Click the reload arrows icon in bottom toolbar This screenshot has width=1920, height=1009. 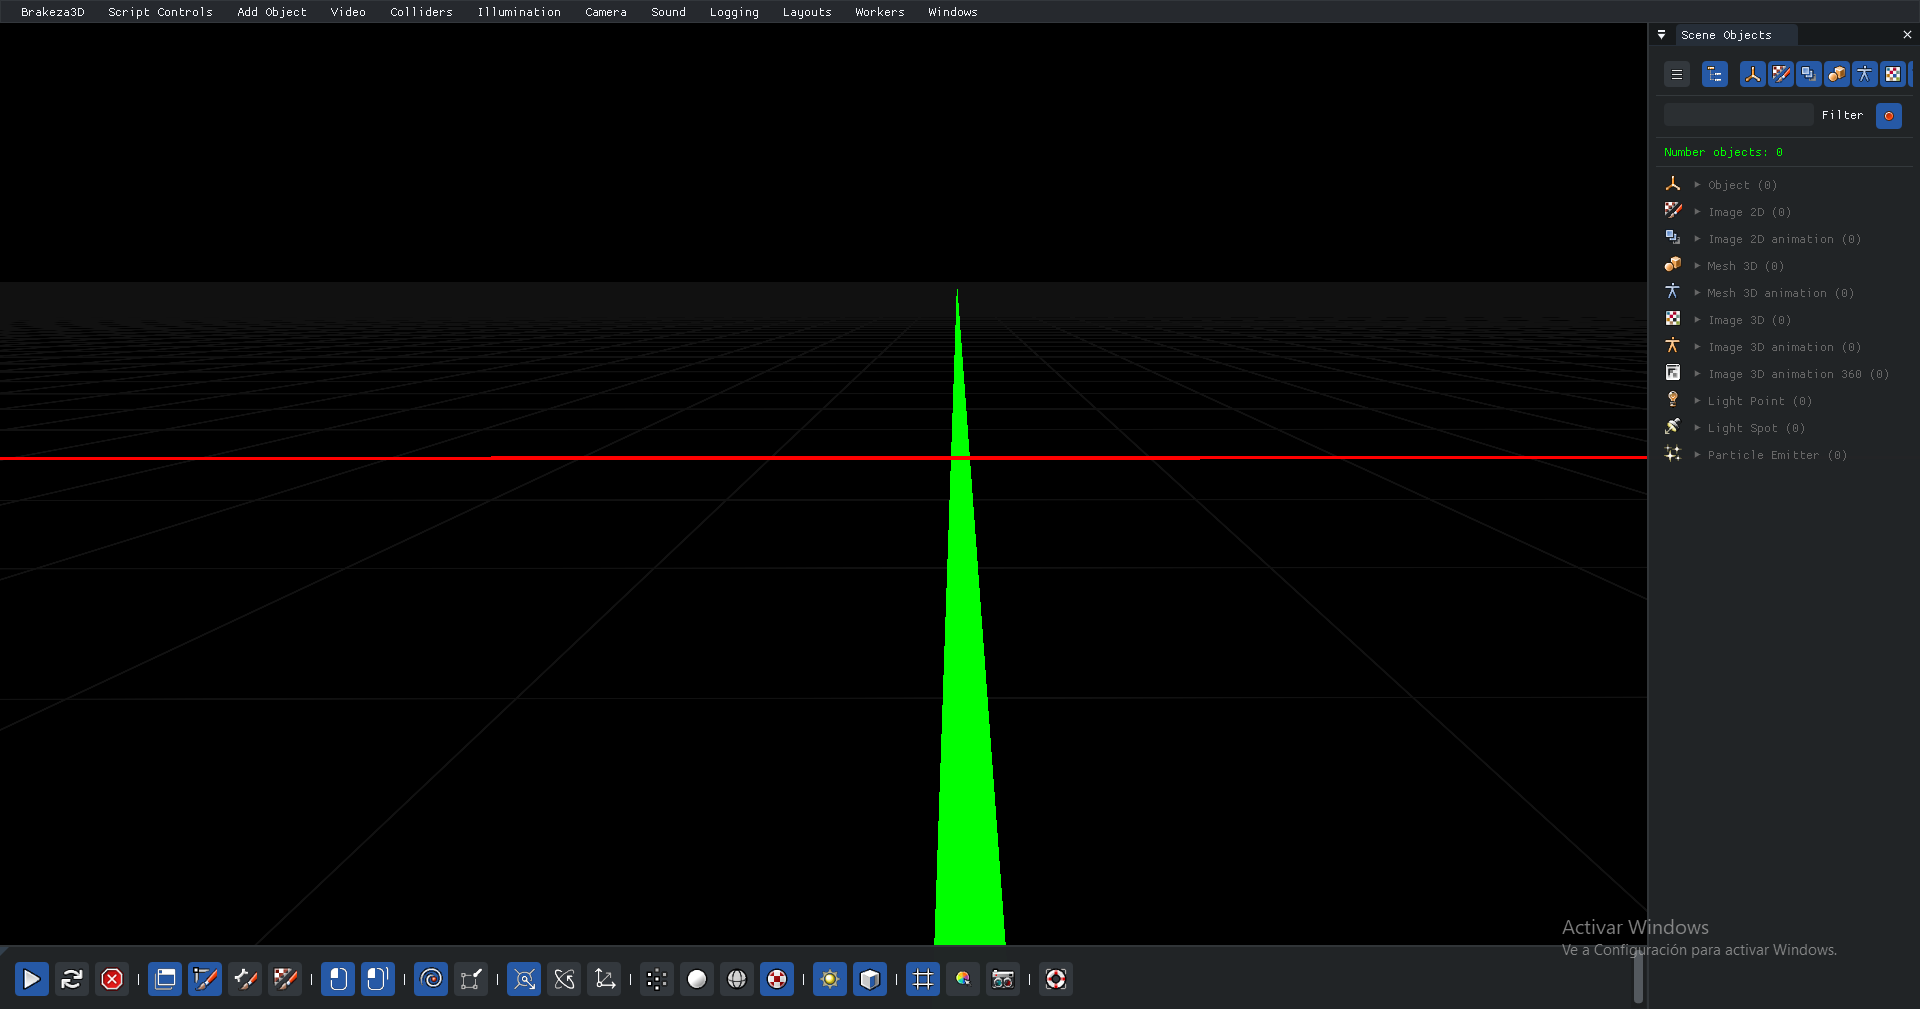click(x=71, y=979)
